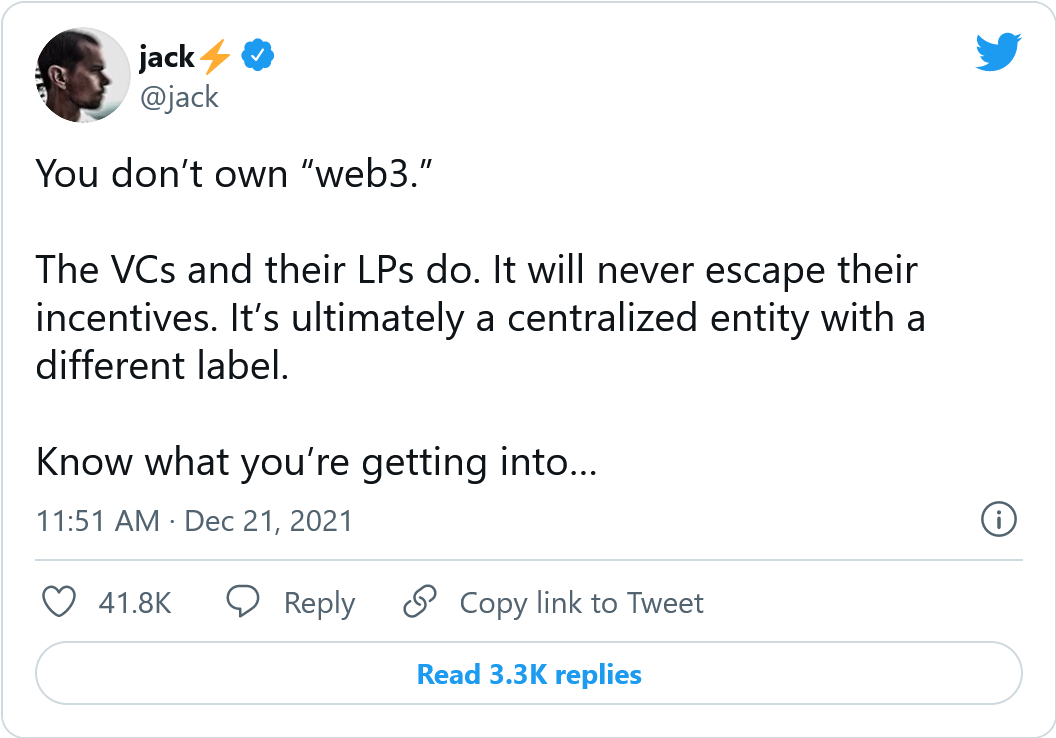Open the @jack handle link
Screen dimensions: 1056x738
[x=178, y=96]
